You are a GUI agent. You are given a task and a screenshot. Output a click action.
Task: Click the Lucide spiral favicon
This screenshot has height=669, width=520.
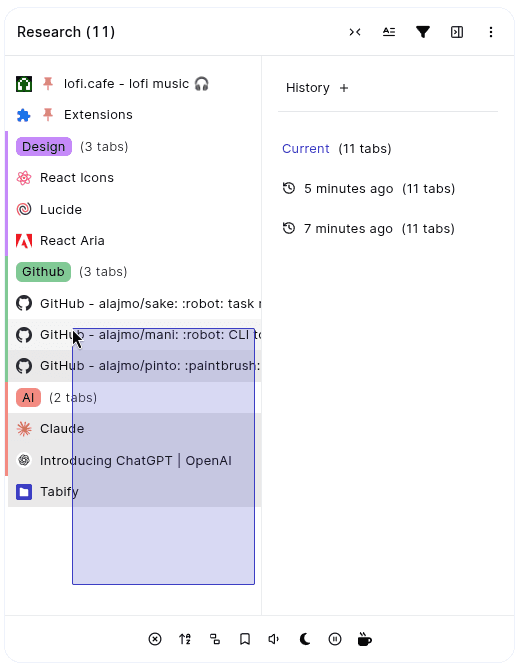click(24, 209)
